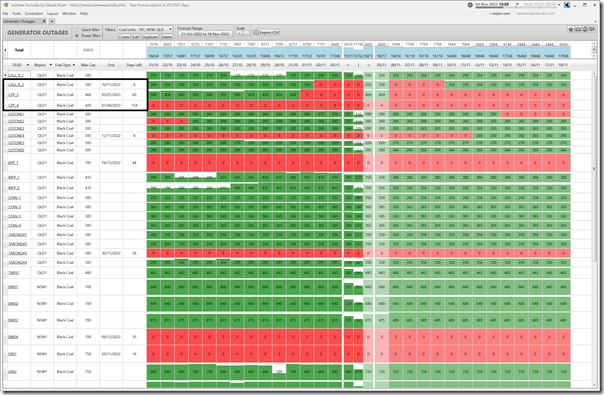Open the Region column filter dropdown
The width and height of the screenshot is (604, 395).
[50, 65]
